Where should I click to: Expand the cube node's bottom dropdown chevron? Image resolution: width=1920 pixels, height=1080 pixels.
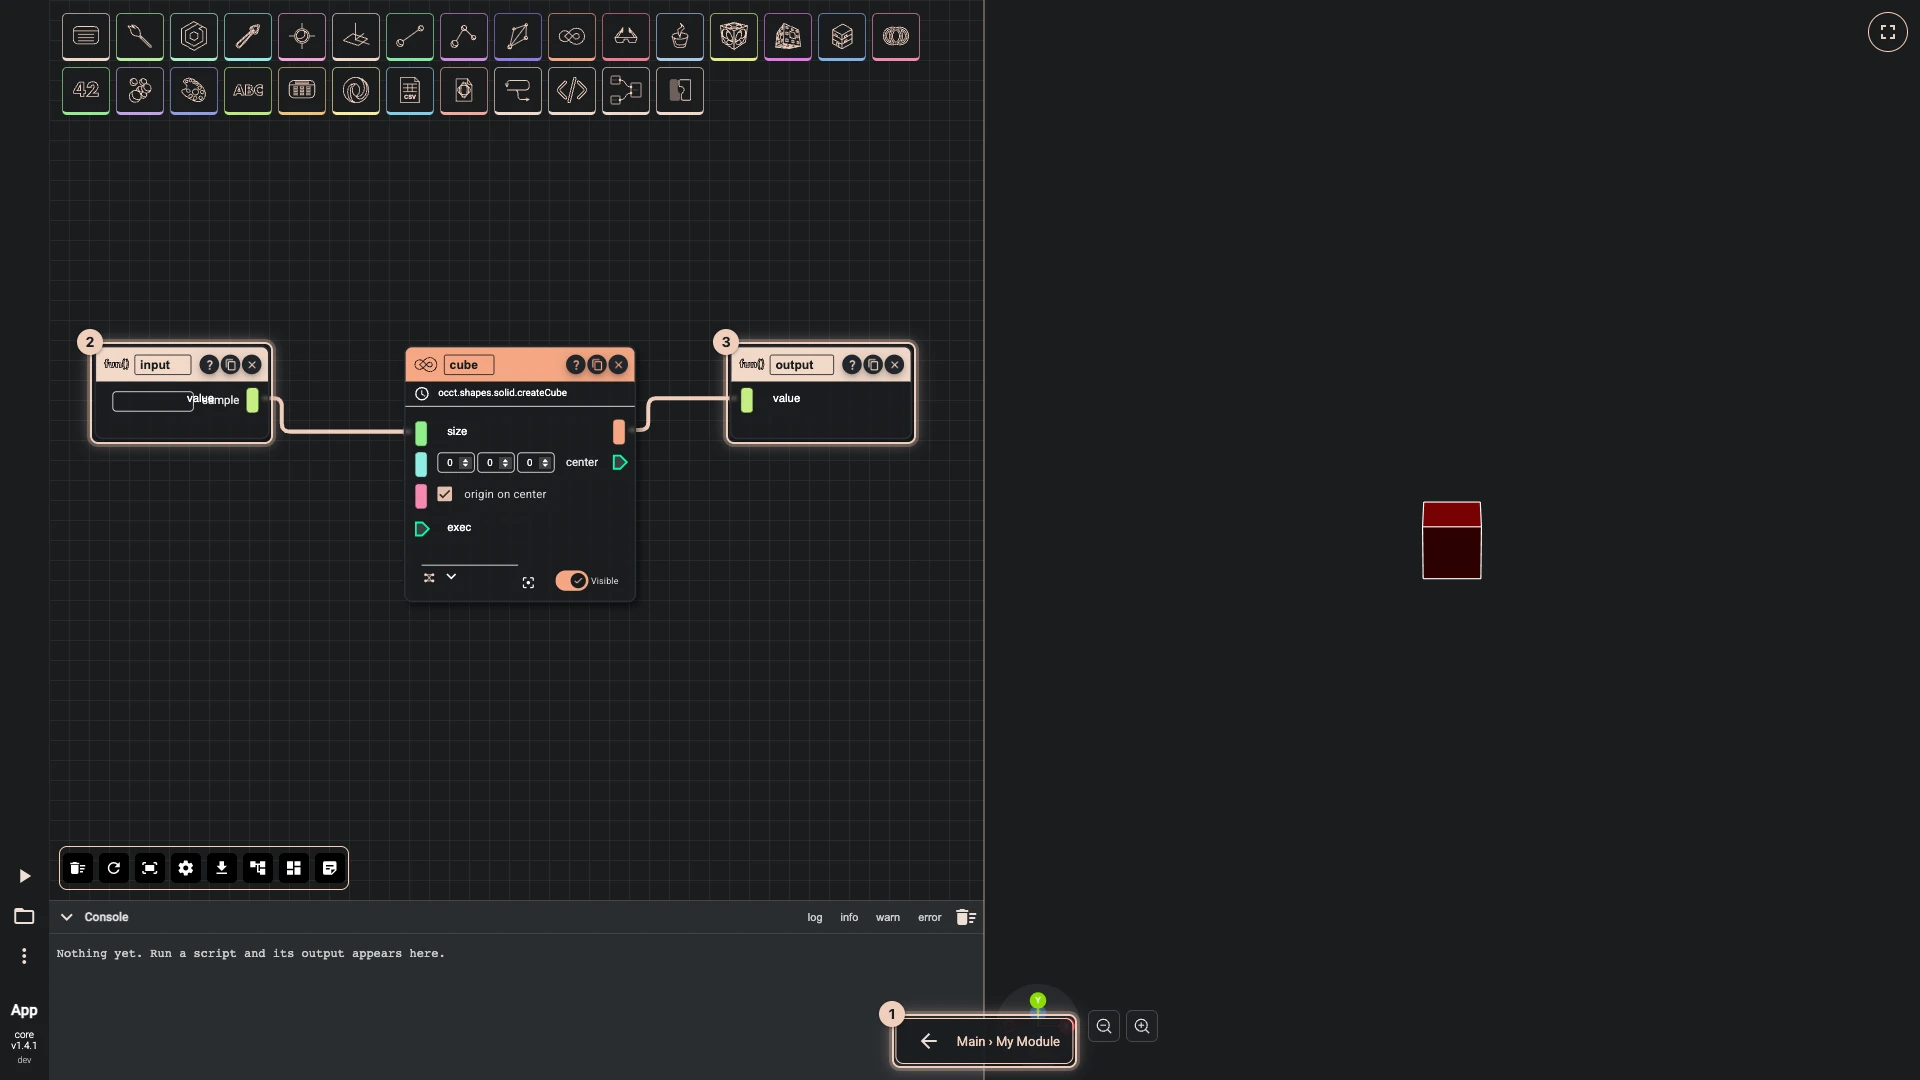[451, 577]
